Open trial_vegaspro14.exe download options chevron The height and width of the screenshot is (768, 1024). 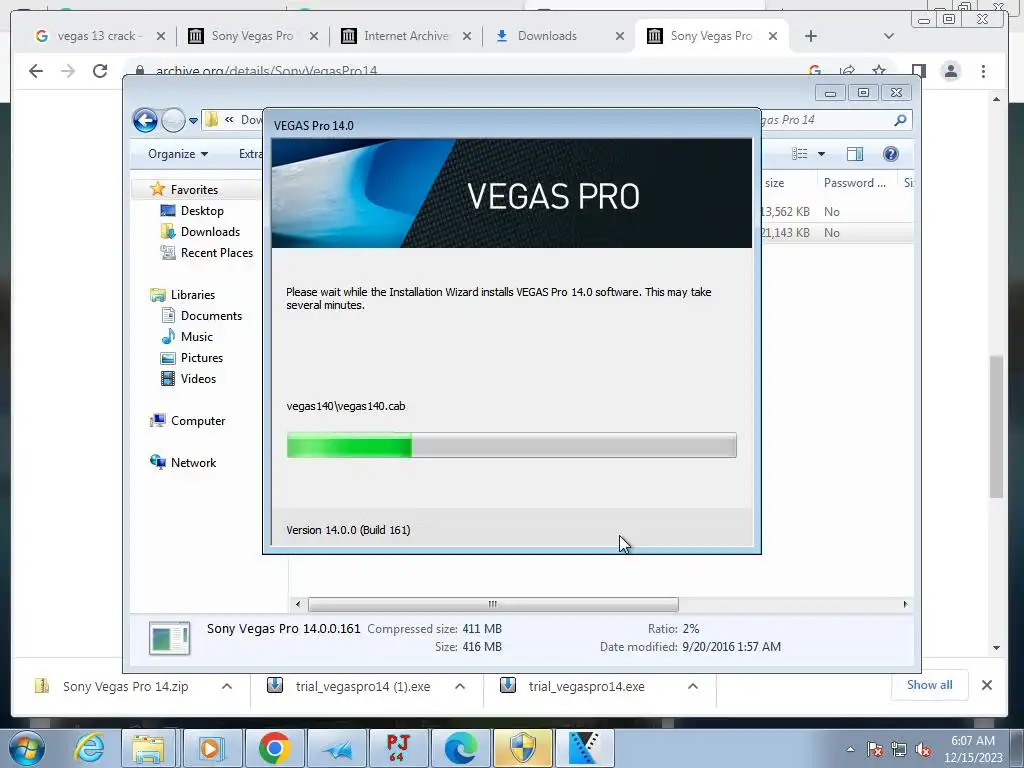(693, 686)
